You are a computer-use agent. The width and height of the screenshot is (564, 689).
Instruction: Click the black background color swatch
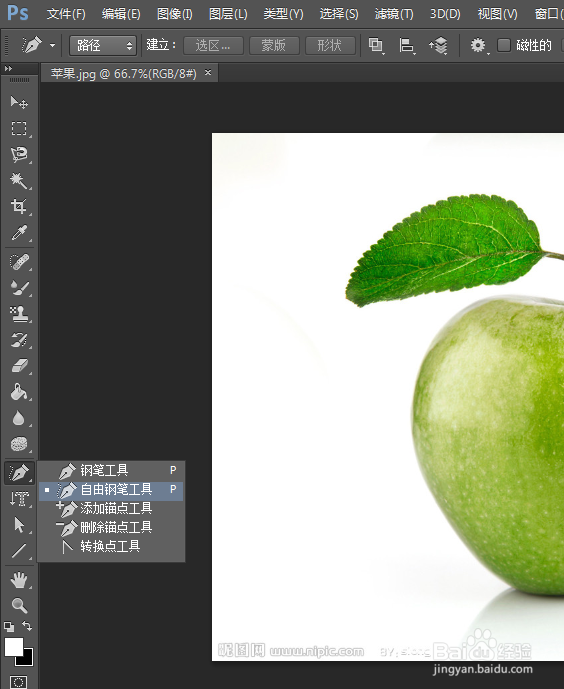tap(27, 660)
